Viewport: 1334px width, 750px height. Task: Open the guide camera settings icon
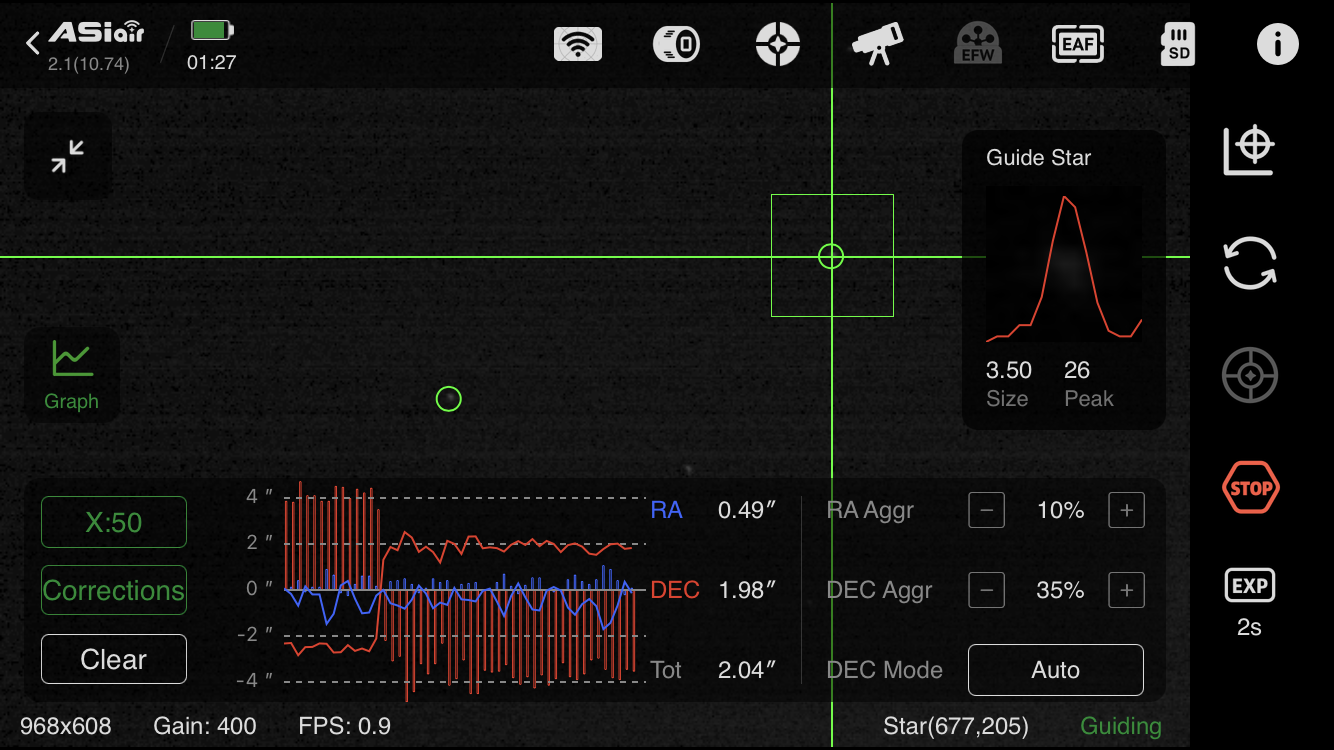(x=677, y=44)
